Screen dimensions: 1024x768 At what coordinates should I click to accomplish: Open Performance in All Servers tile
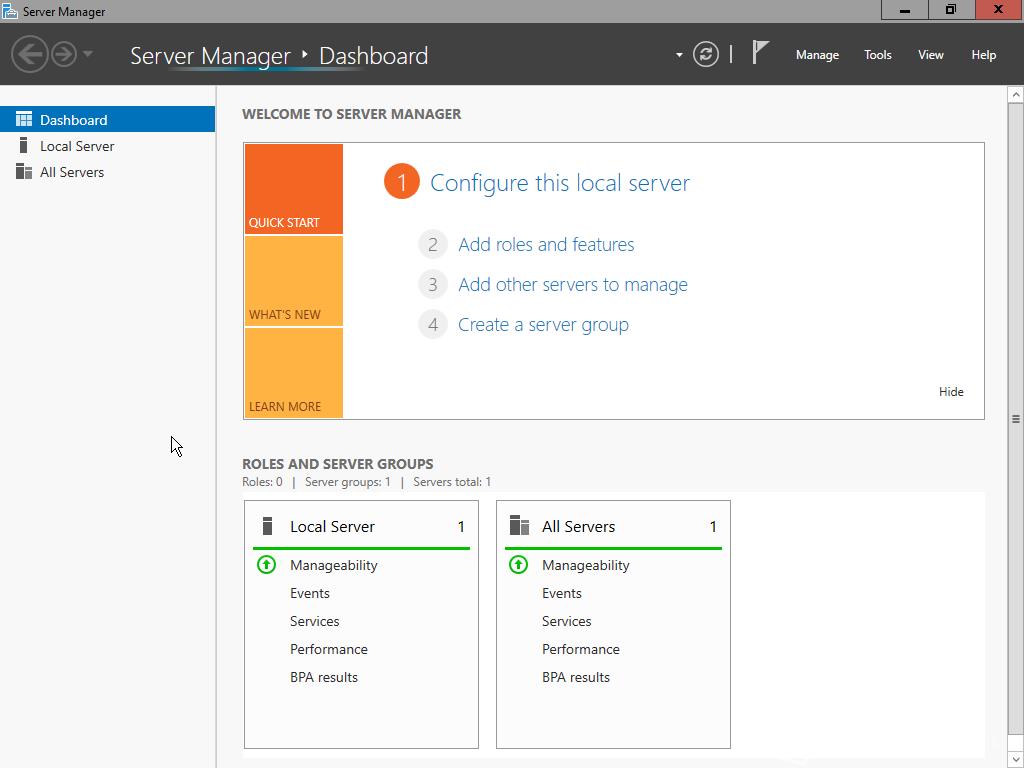click(x=581, y=649)
